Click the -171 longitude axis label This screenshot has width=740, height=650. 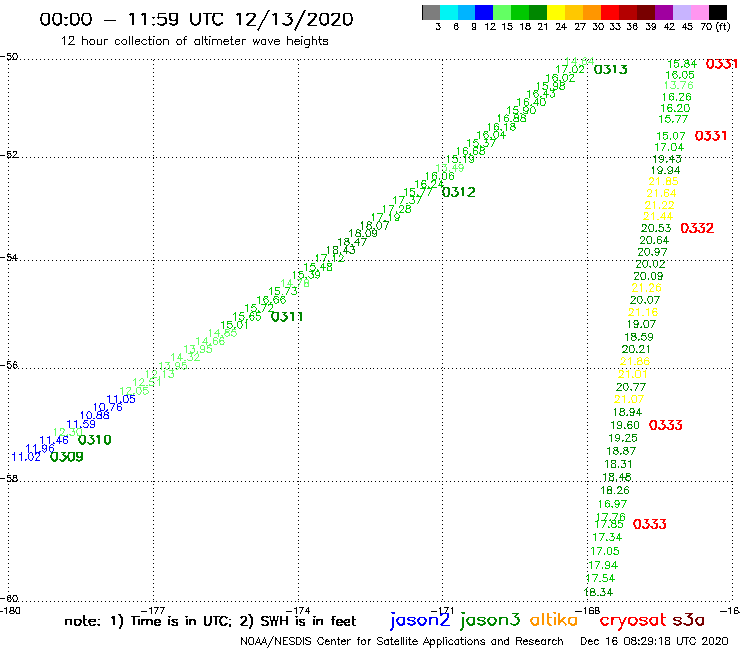443,611
